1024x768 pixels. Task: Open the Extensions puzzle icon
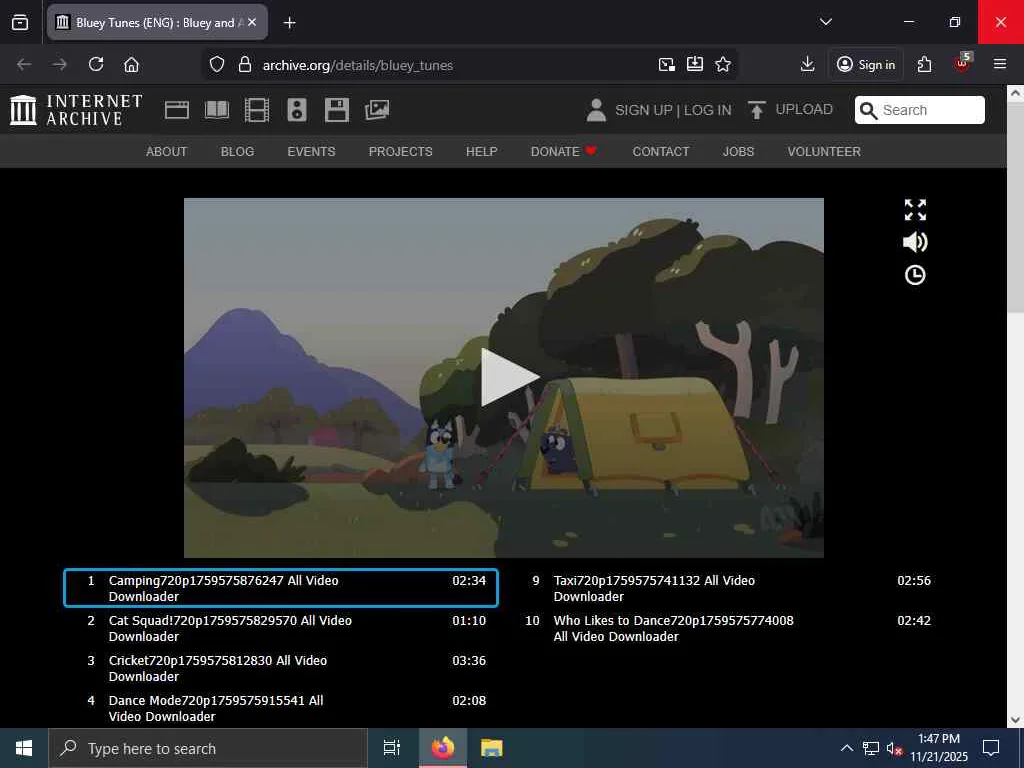point(925,65)
